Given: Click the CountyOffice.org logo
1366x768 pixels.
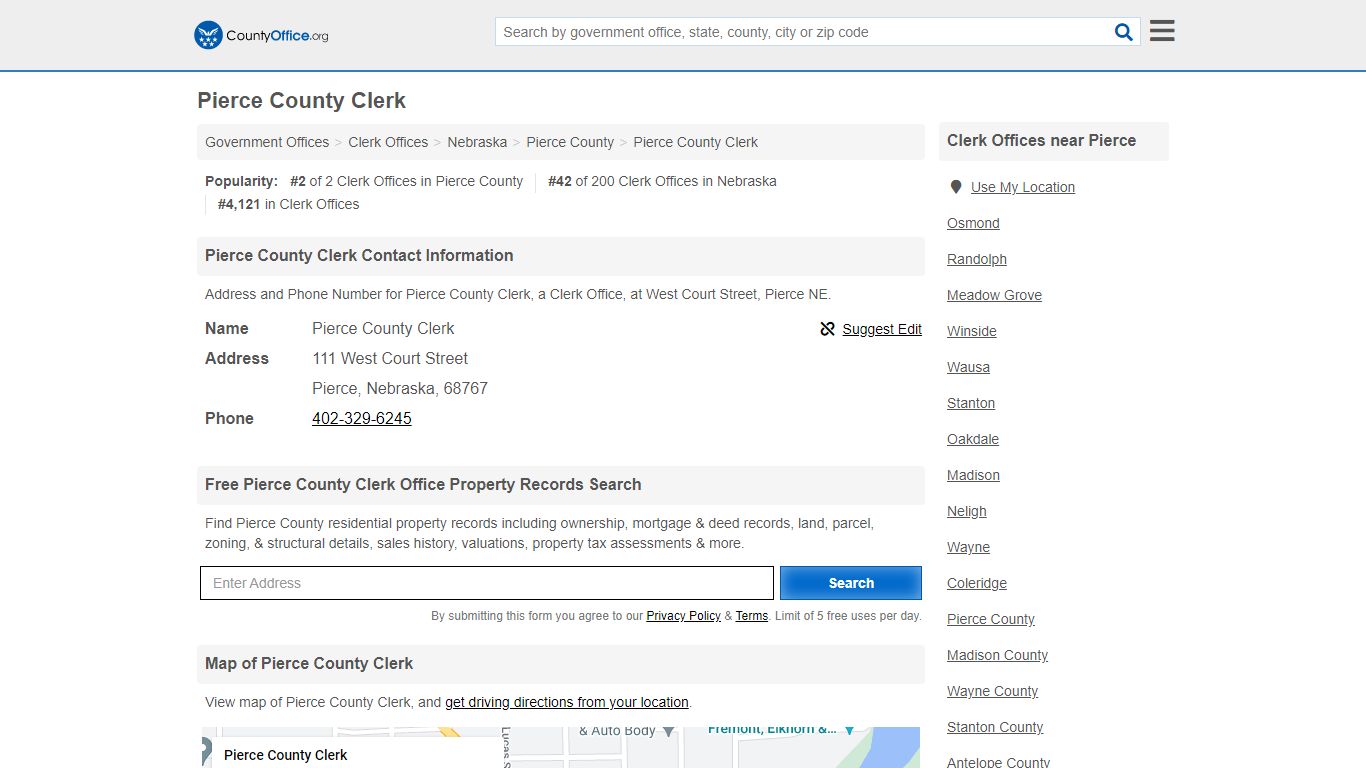Looking at the screenshot, I should click(x=261, y=35).
